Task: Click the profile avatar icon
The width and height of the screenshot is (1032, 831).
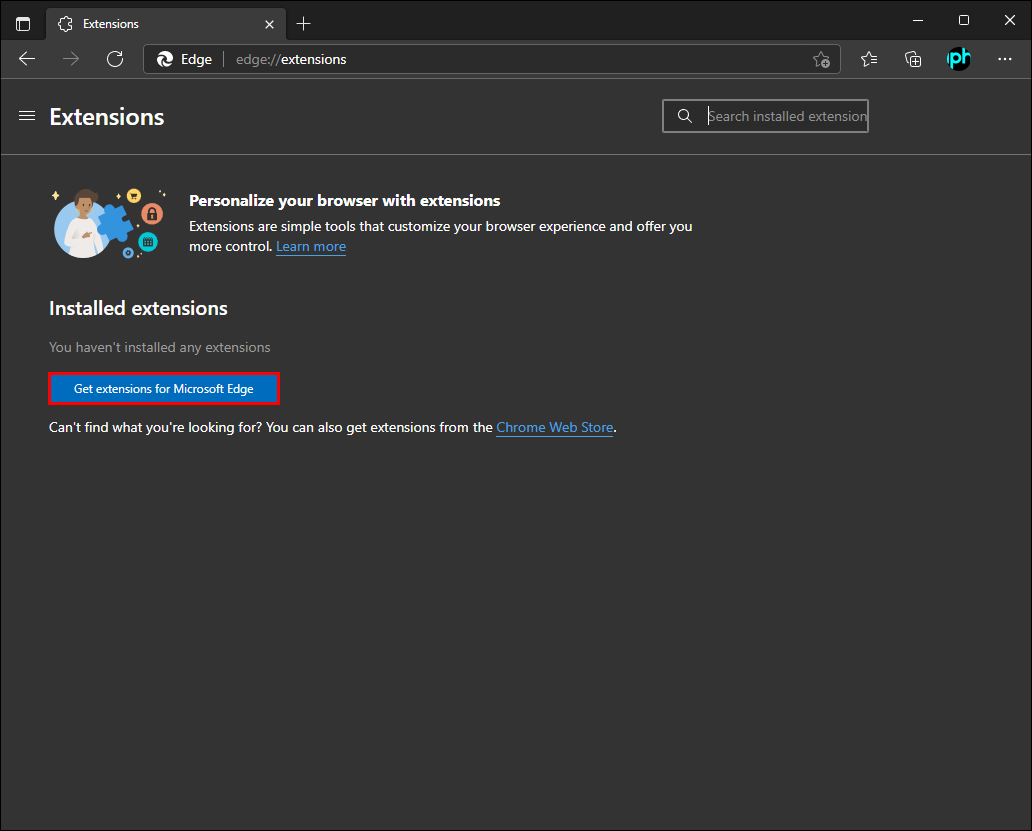Action: (958, 59)
